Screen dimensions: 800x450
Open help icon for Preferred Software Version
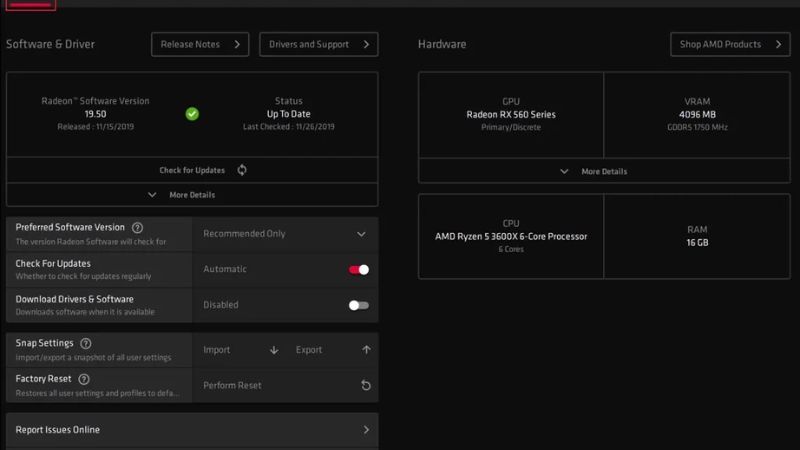137,228
